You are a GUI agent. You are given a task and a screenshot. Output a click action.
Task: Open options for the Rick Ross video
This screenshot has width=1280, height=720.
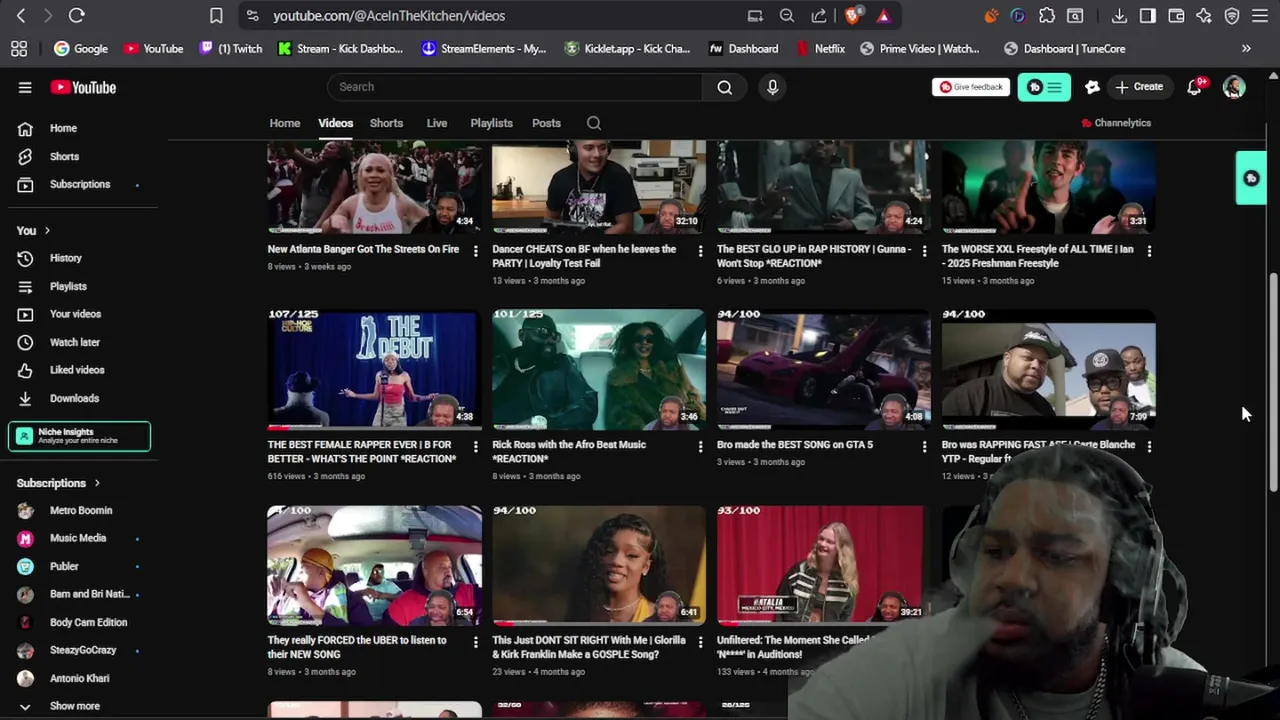[700, 446]
